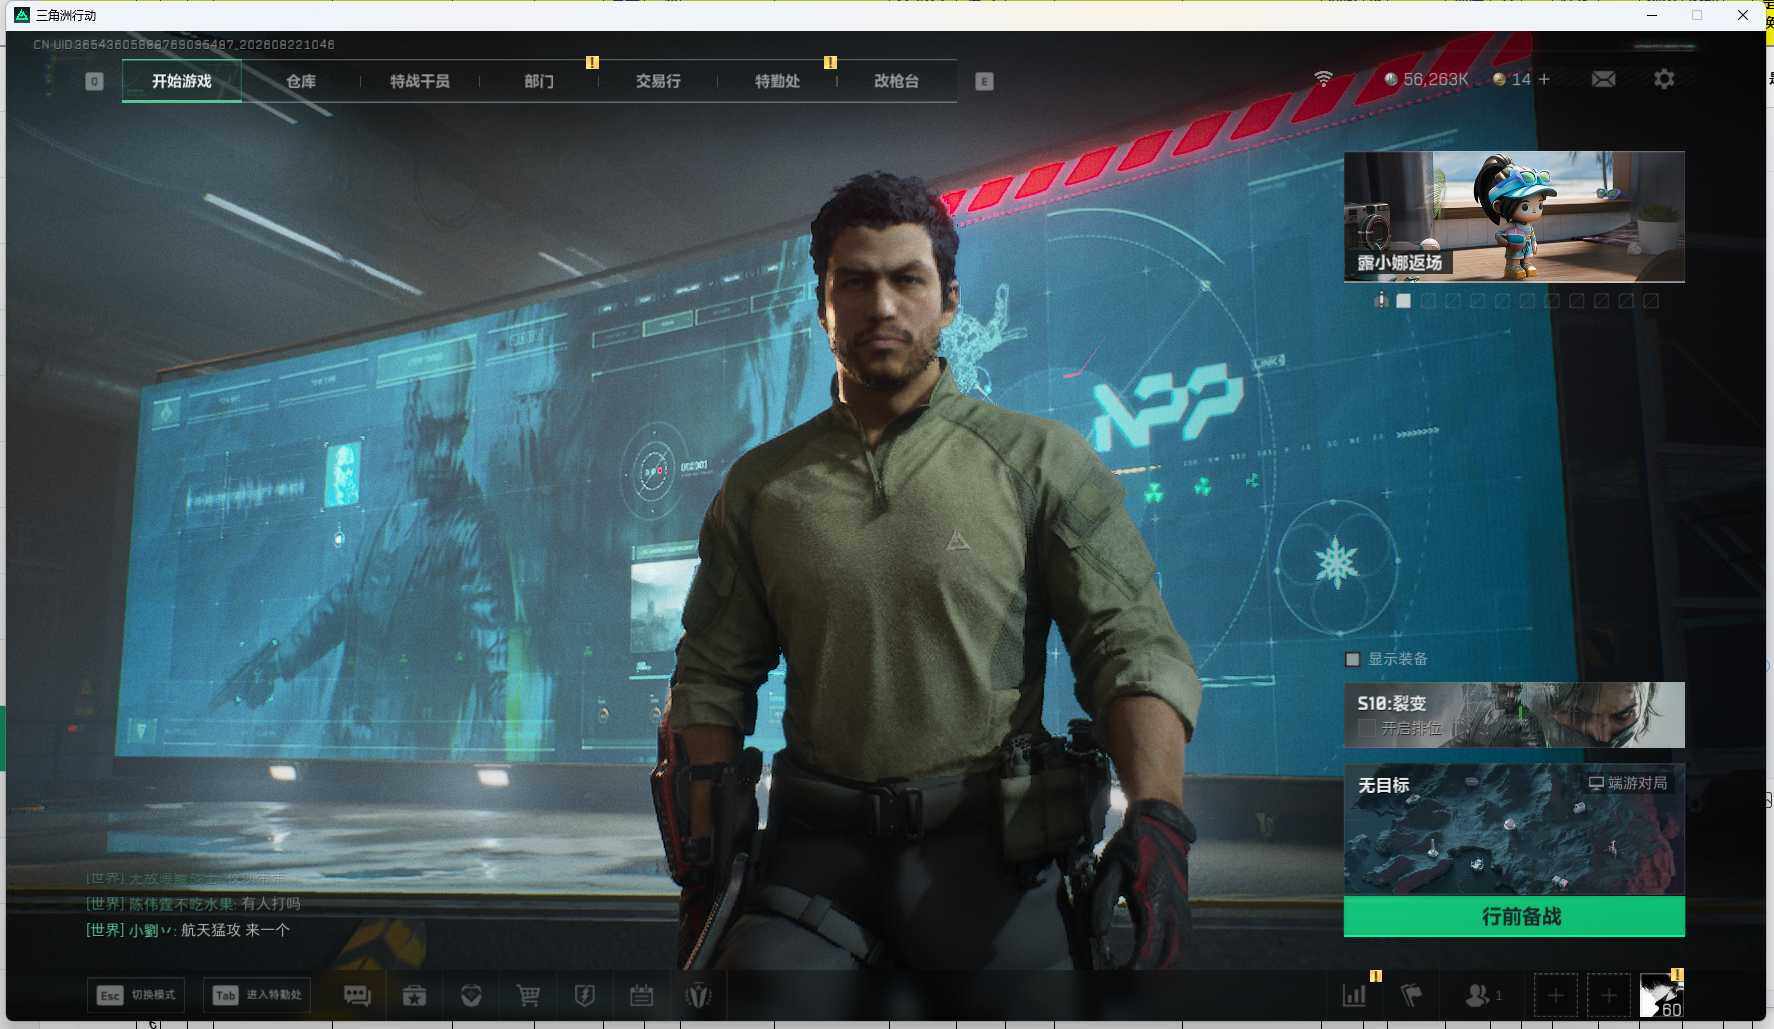
Task: Enable the 开启排位 checkbox
Action: [1367, 728]
